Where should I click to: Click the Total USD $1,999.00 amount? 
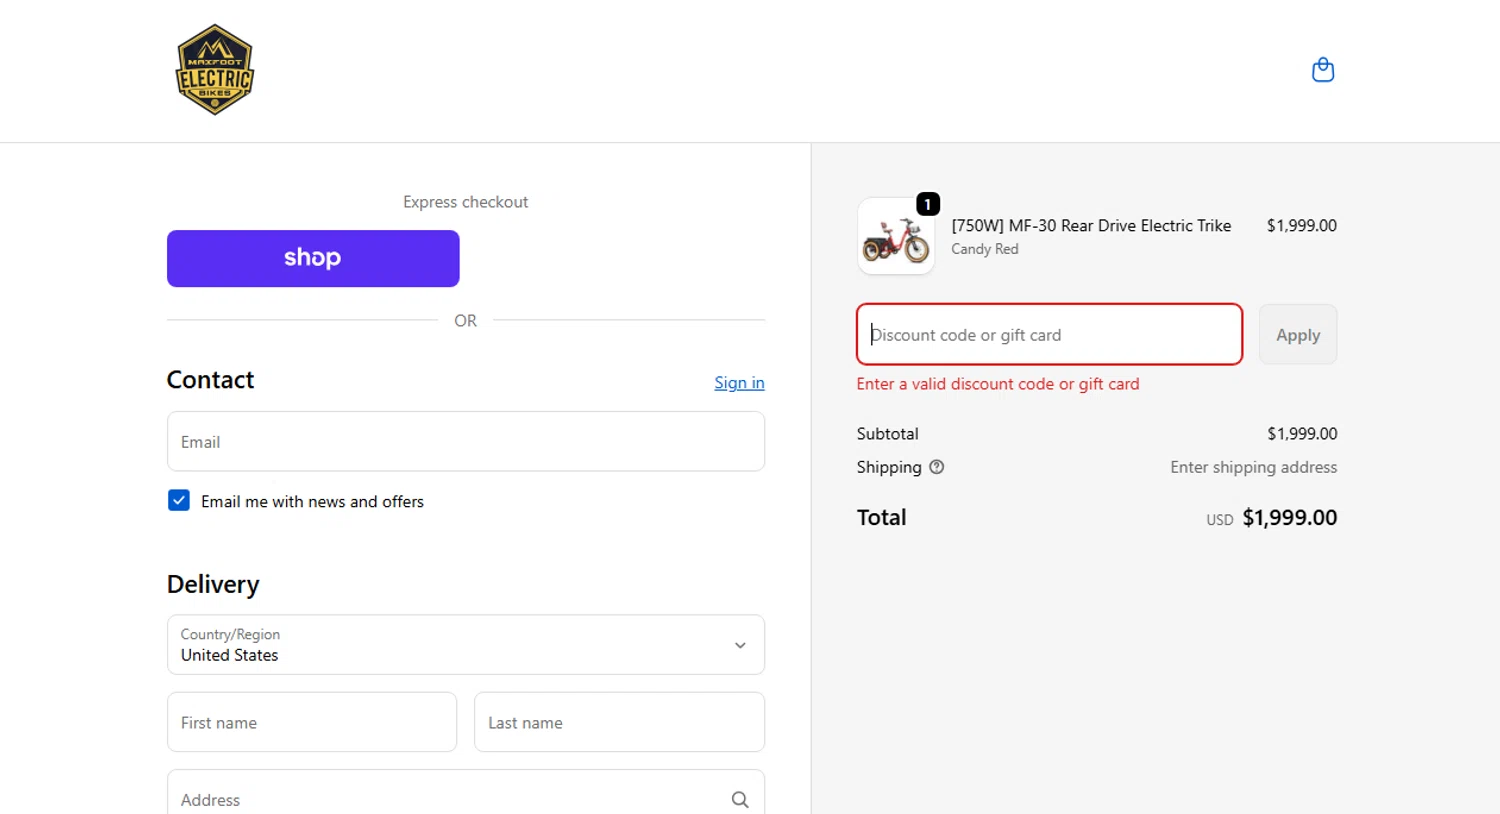pos(1271,518)
